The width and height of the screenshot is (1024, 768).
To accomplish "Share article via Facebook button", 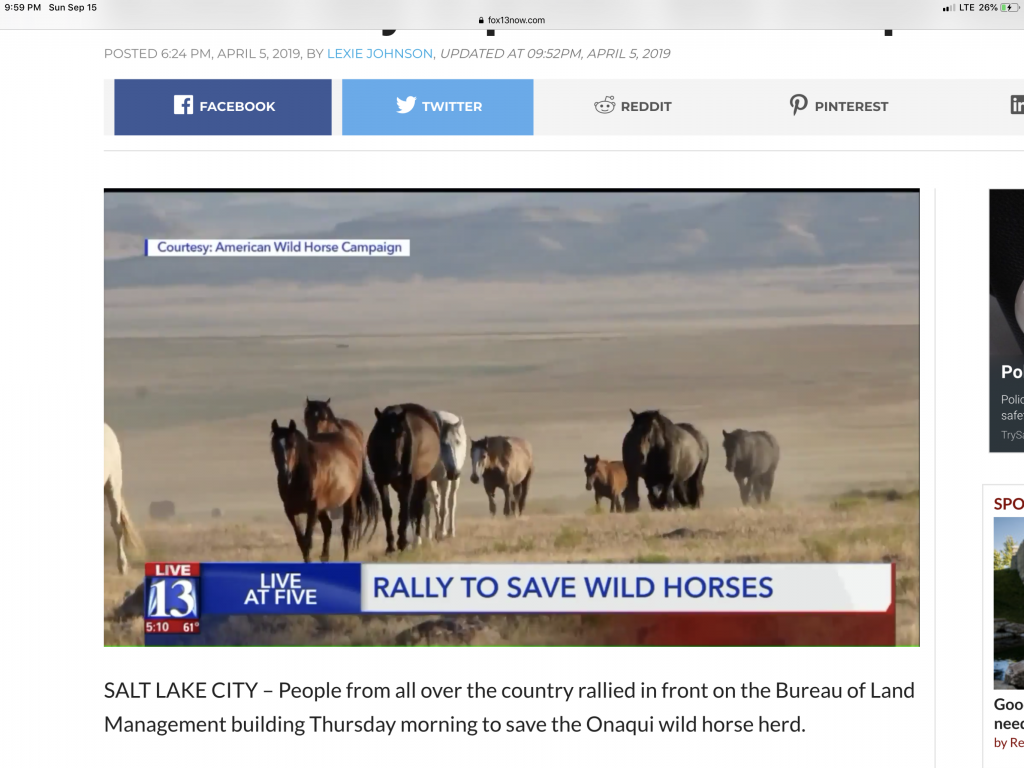I will [x=223, y=107].
